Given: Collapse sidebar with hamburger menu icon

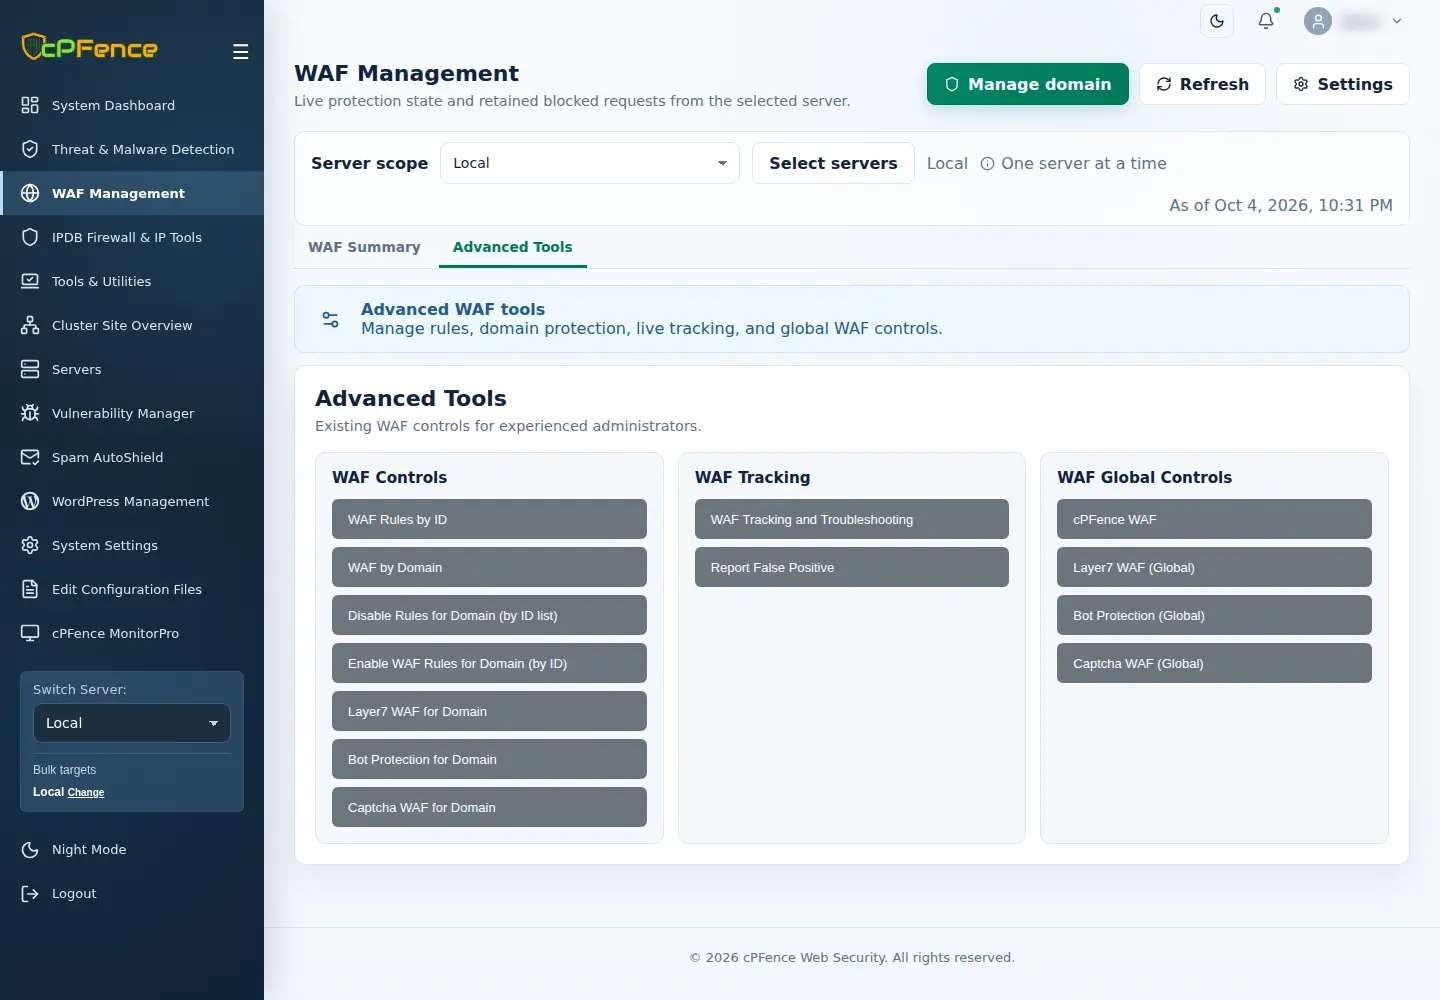Looking at the screenshot, I should click(240, 52).
